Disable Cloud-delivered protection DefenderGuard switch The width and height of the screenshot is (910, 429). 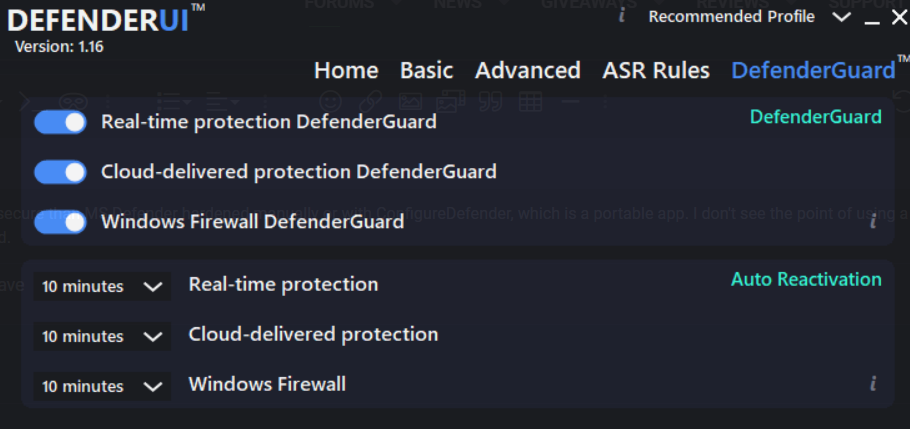point(61,172)
